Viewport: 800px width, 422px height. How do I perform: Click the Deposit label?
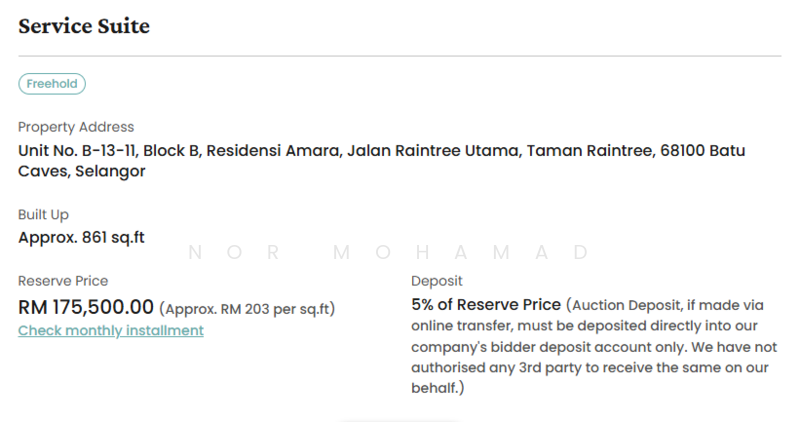point(437,281)
